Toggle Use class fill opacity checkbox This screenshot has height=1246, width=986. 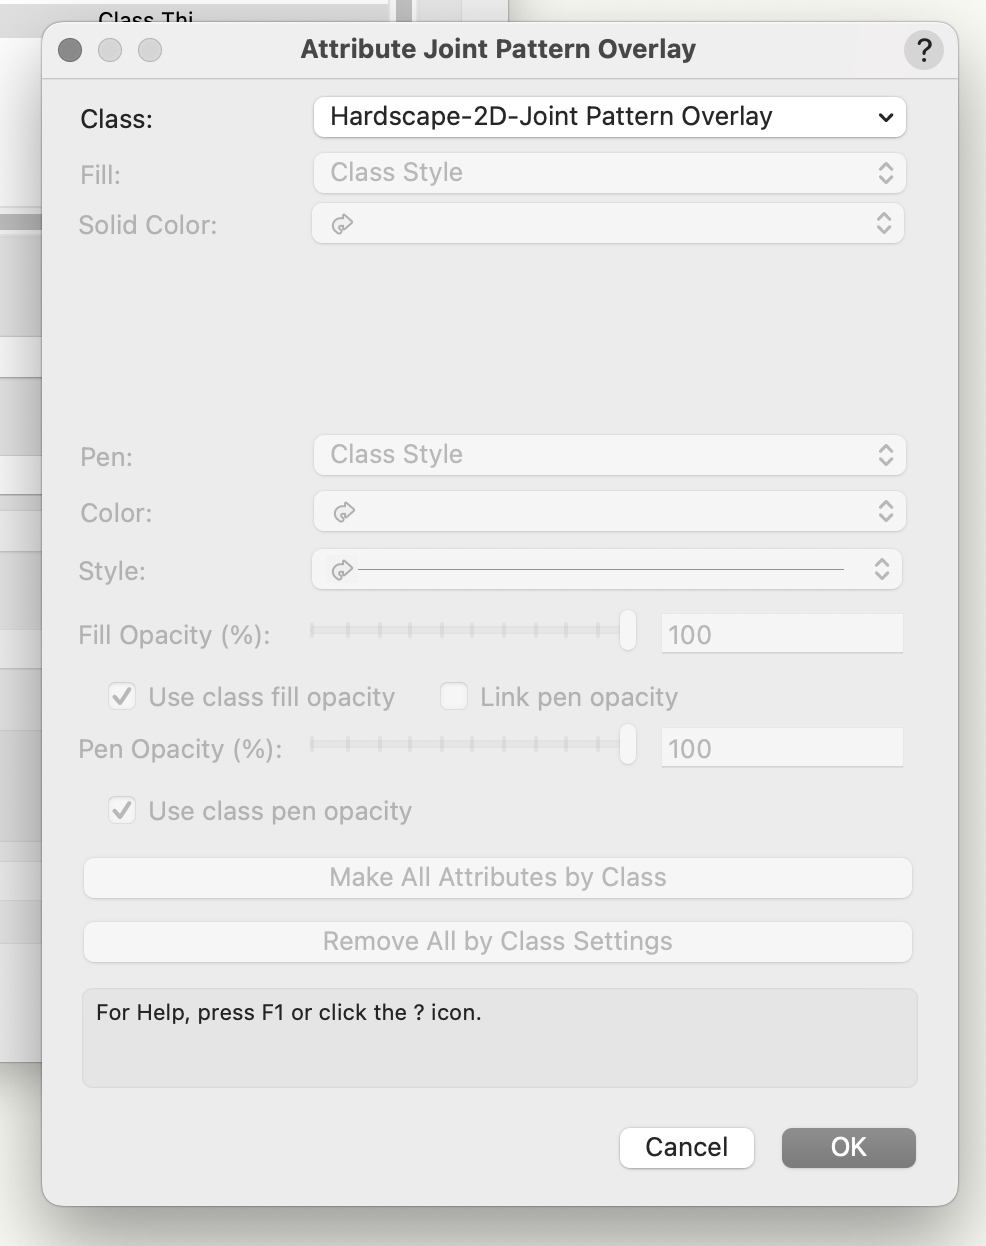(x=122, y=696)
